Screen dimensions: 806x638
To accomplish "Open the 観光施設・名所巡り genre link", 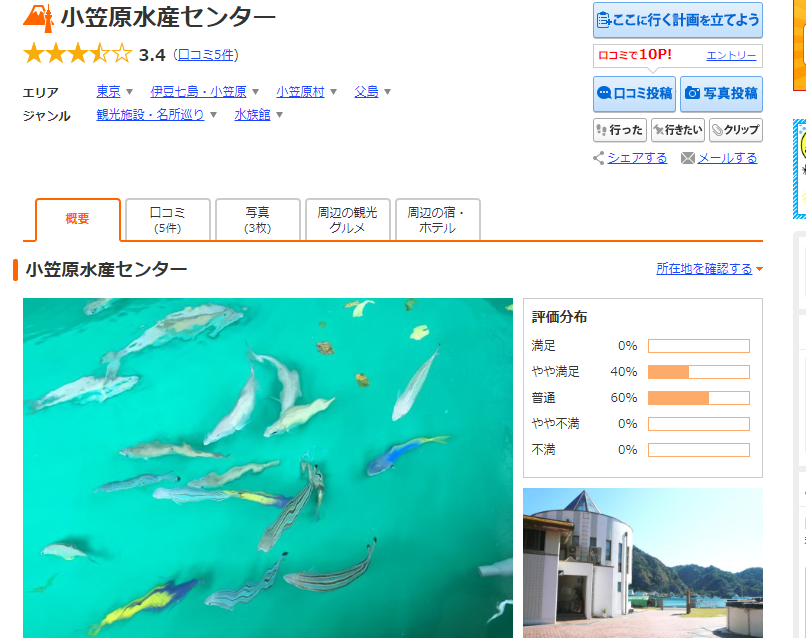I will [x=150, y=115].
